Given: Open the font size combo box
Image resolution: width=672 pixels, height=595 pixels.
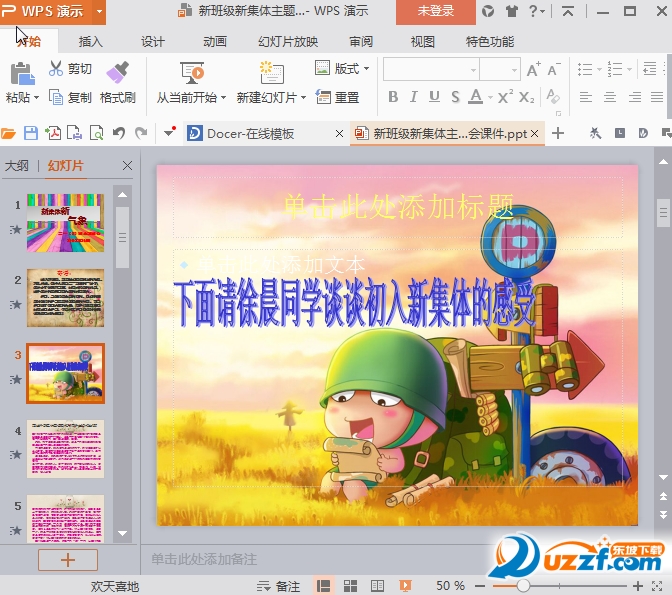Looking at the screenshot, I should pyautogui.click(x=500, y=69).
